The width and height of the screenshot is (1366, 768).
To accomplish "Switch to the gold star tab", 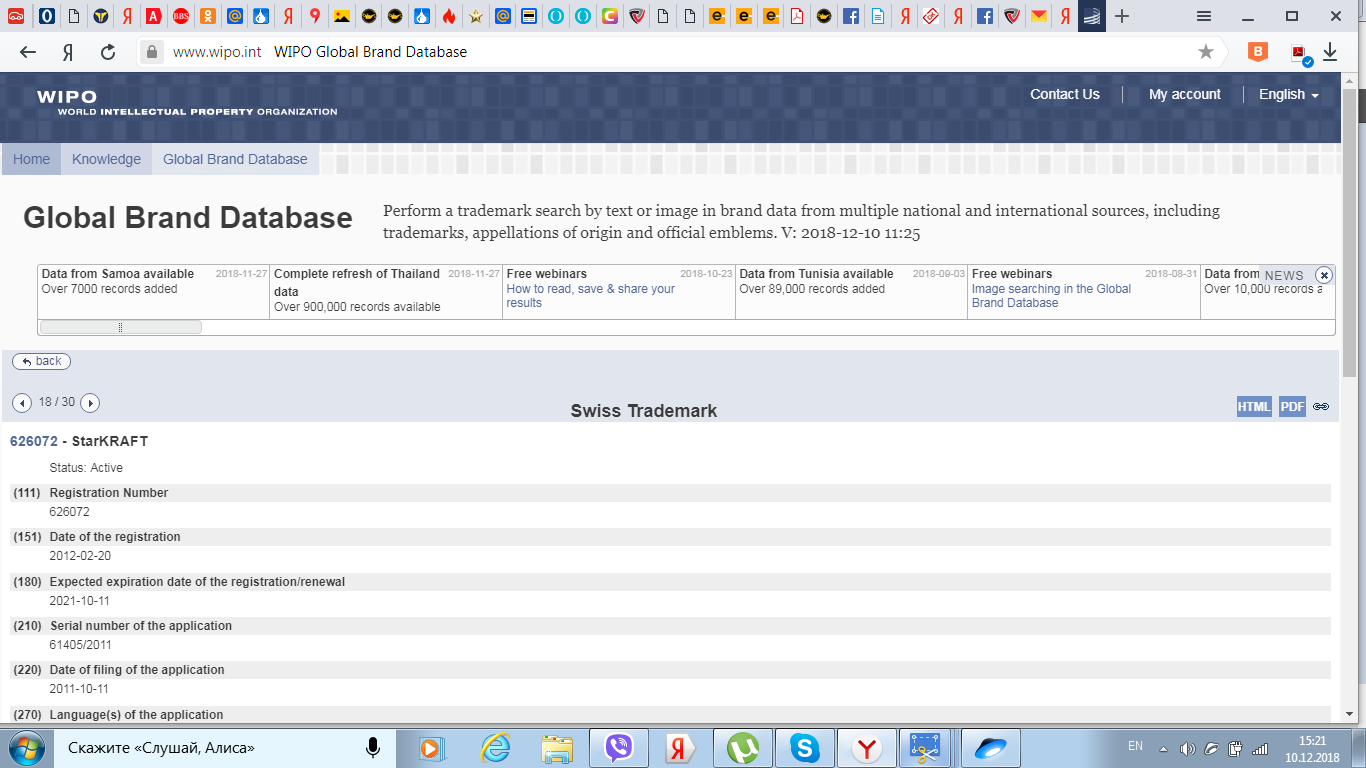I will [x=476, y=16].
